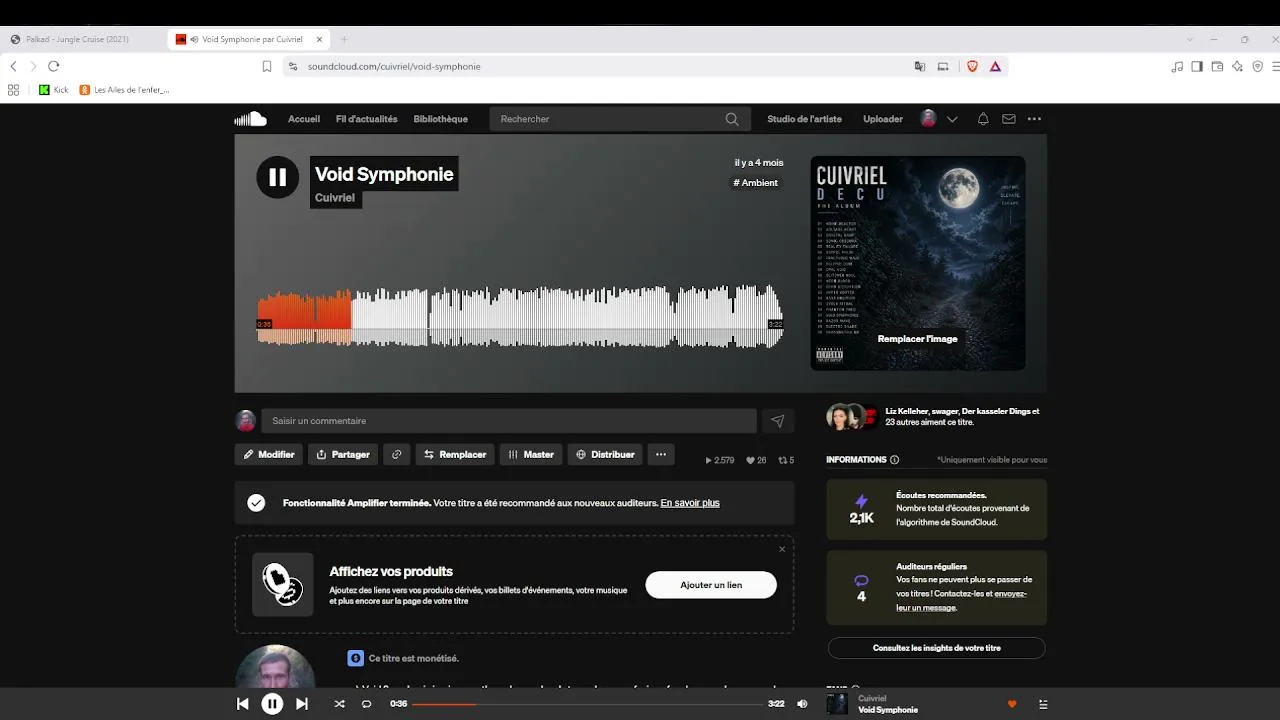Close the Void Symphonie browser tab
Image resolution: width=1280 pixels, height=720 pixels.
click(319, 39)
